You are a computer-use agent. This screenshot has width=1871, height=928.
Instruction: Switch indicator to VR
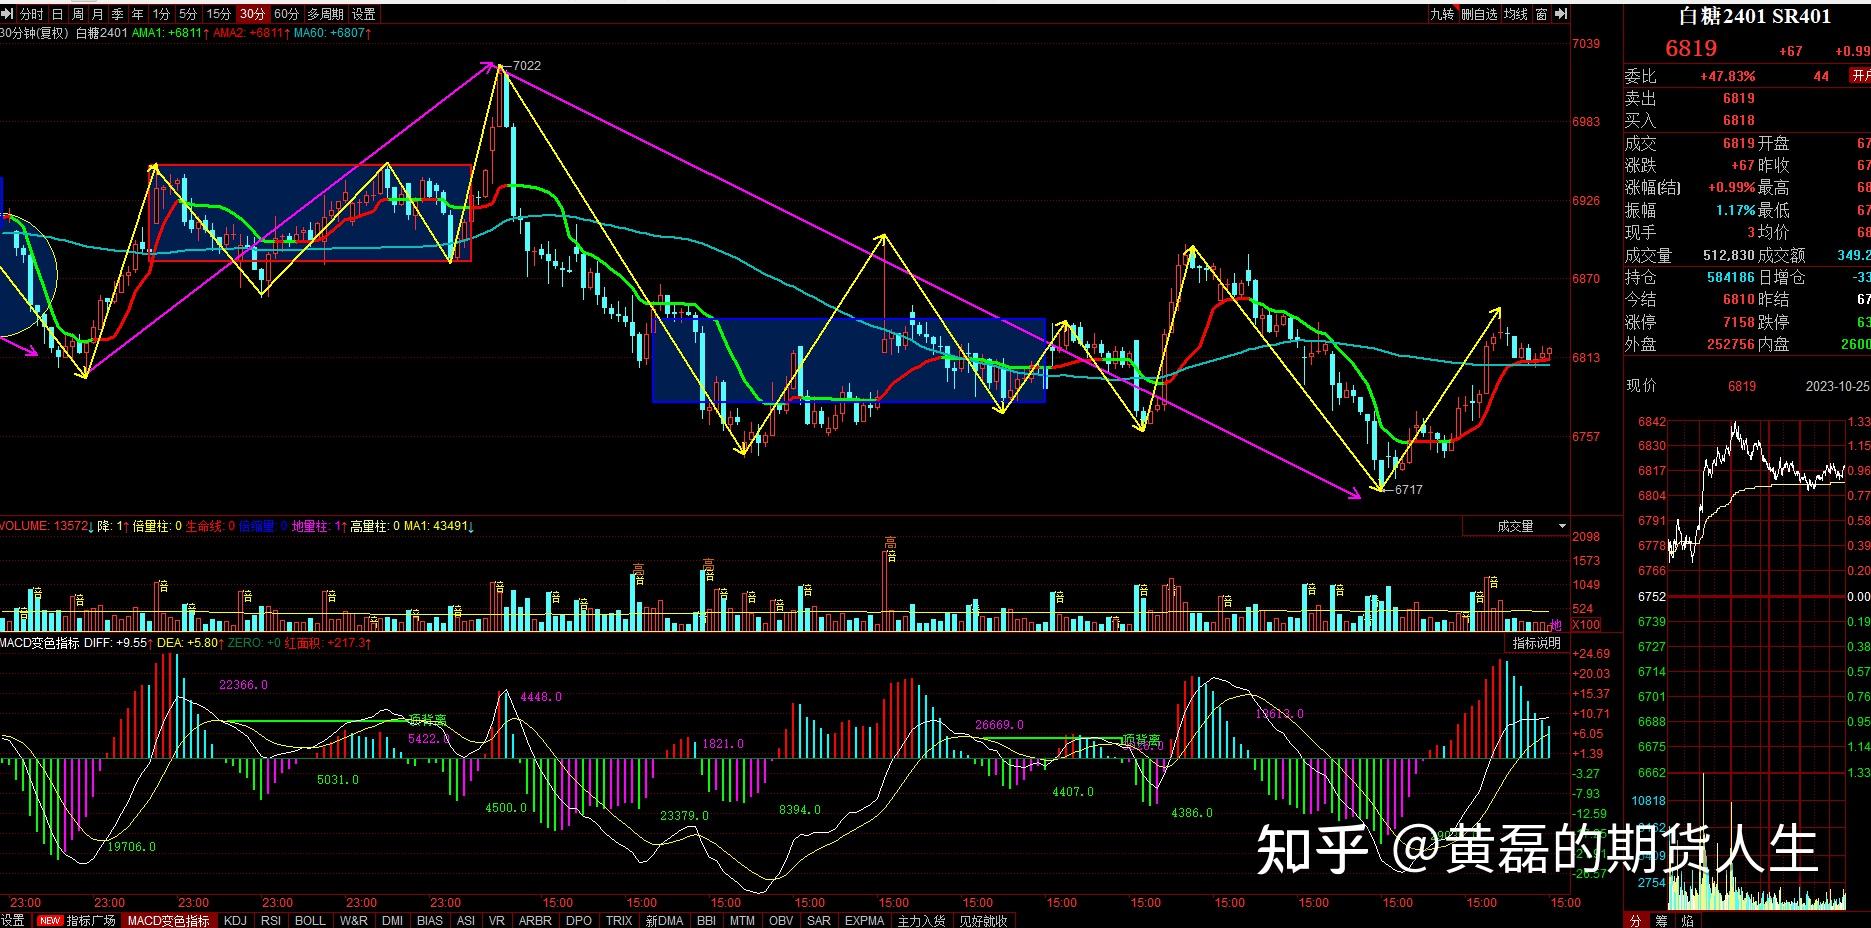tap(497, 920)
